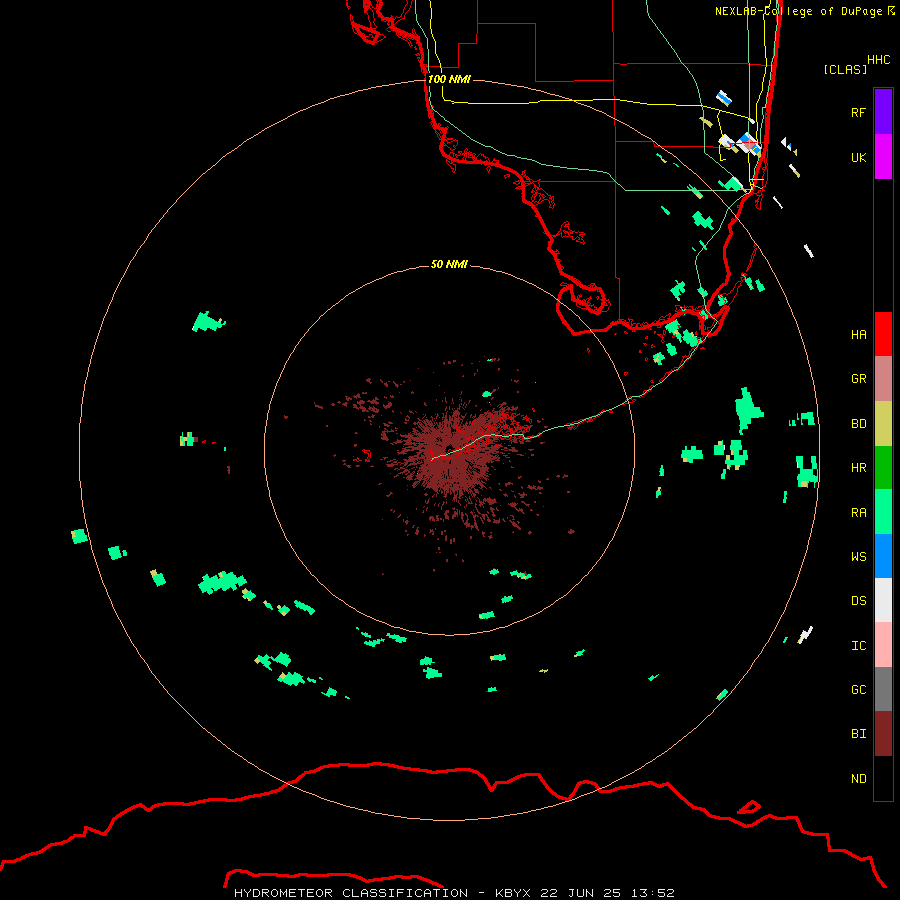Click the ND legend label text
900x900 pixels.
(858, 779)
